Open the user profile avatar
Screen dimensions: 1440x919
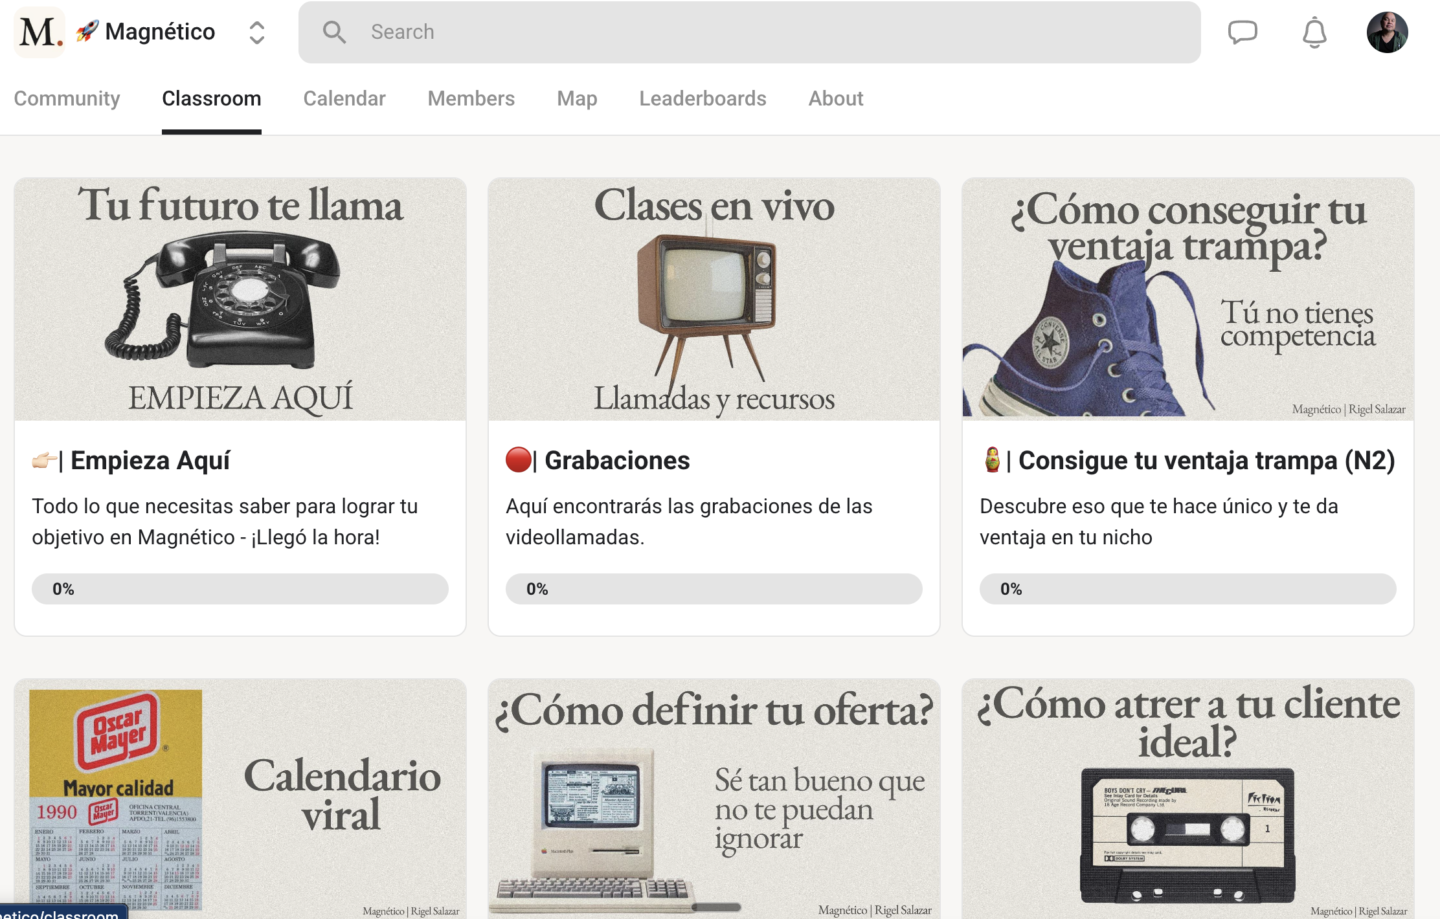click(1387, 32)
